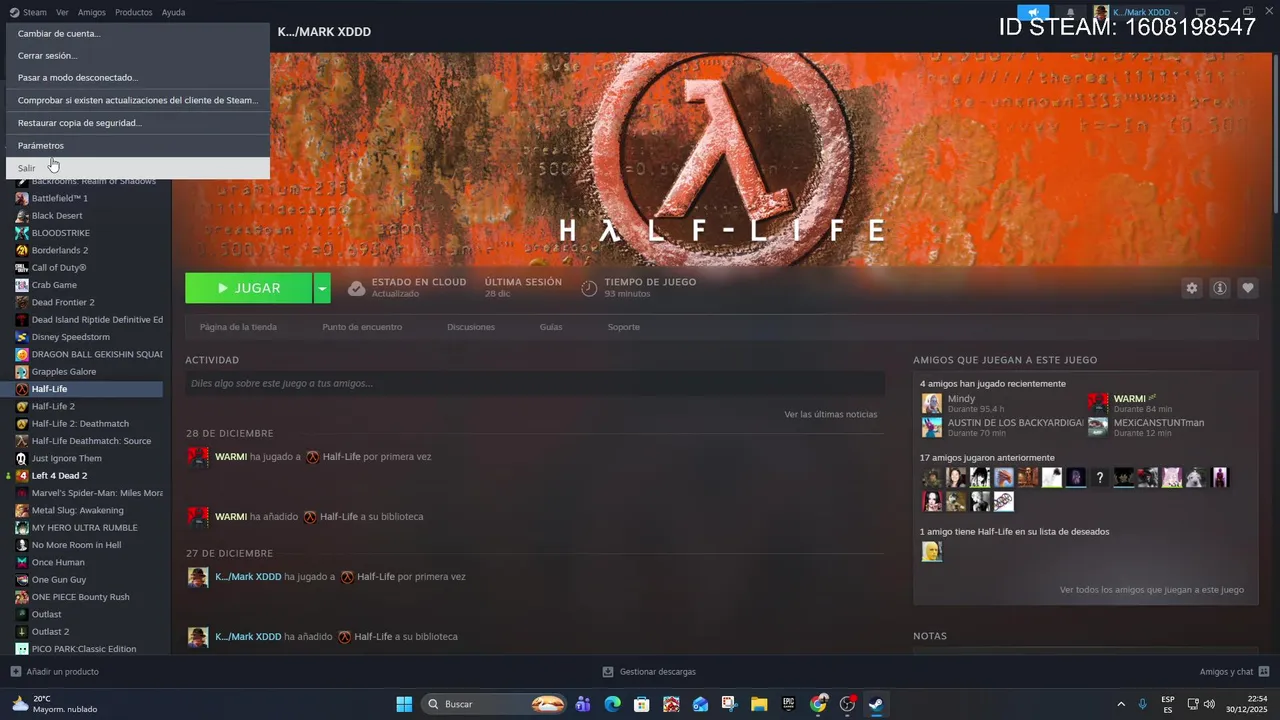1280x720 pixels.
Task: Choose Pasar a modo desconectado
Action: (138, 78)
